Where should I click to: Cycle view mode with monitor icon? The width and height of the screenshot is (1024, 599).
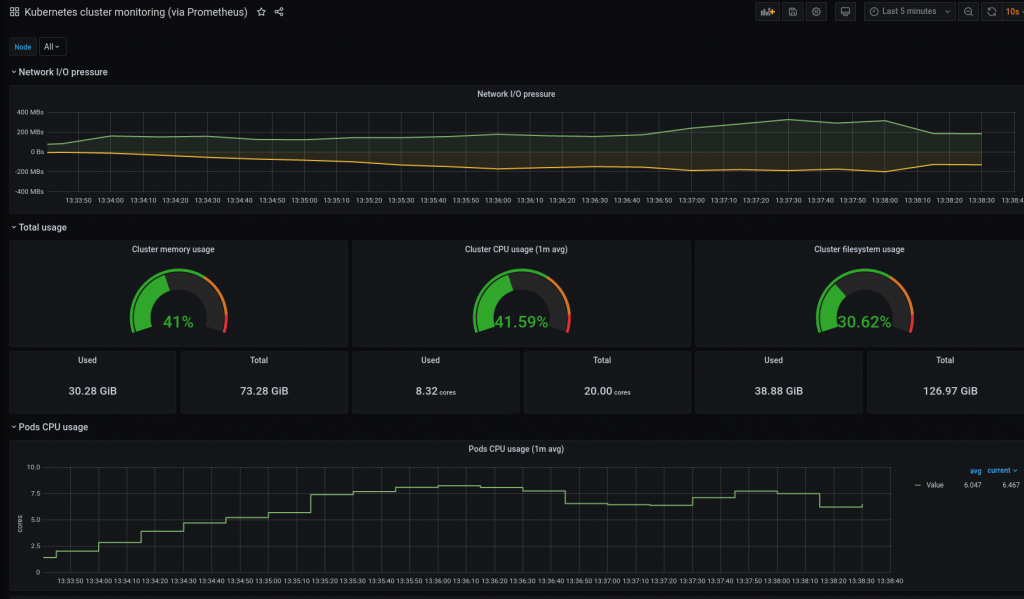[846, 12]
